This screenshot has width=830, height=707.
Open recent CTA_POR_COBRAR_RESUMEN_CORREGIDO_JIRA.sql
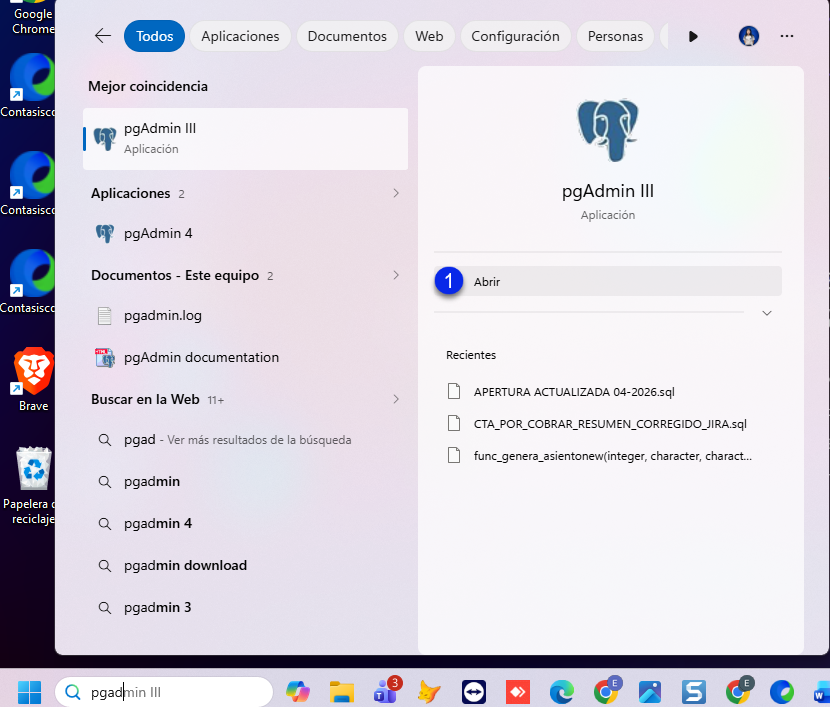(x=608, y=423)
